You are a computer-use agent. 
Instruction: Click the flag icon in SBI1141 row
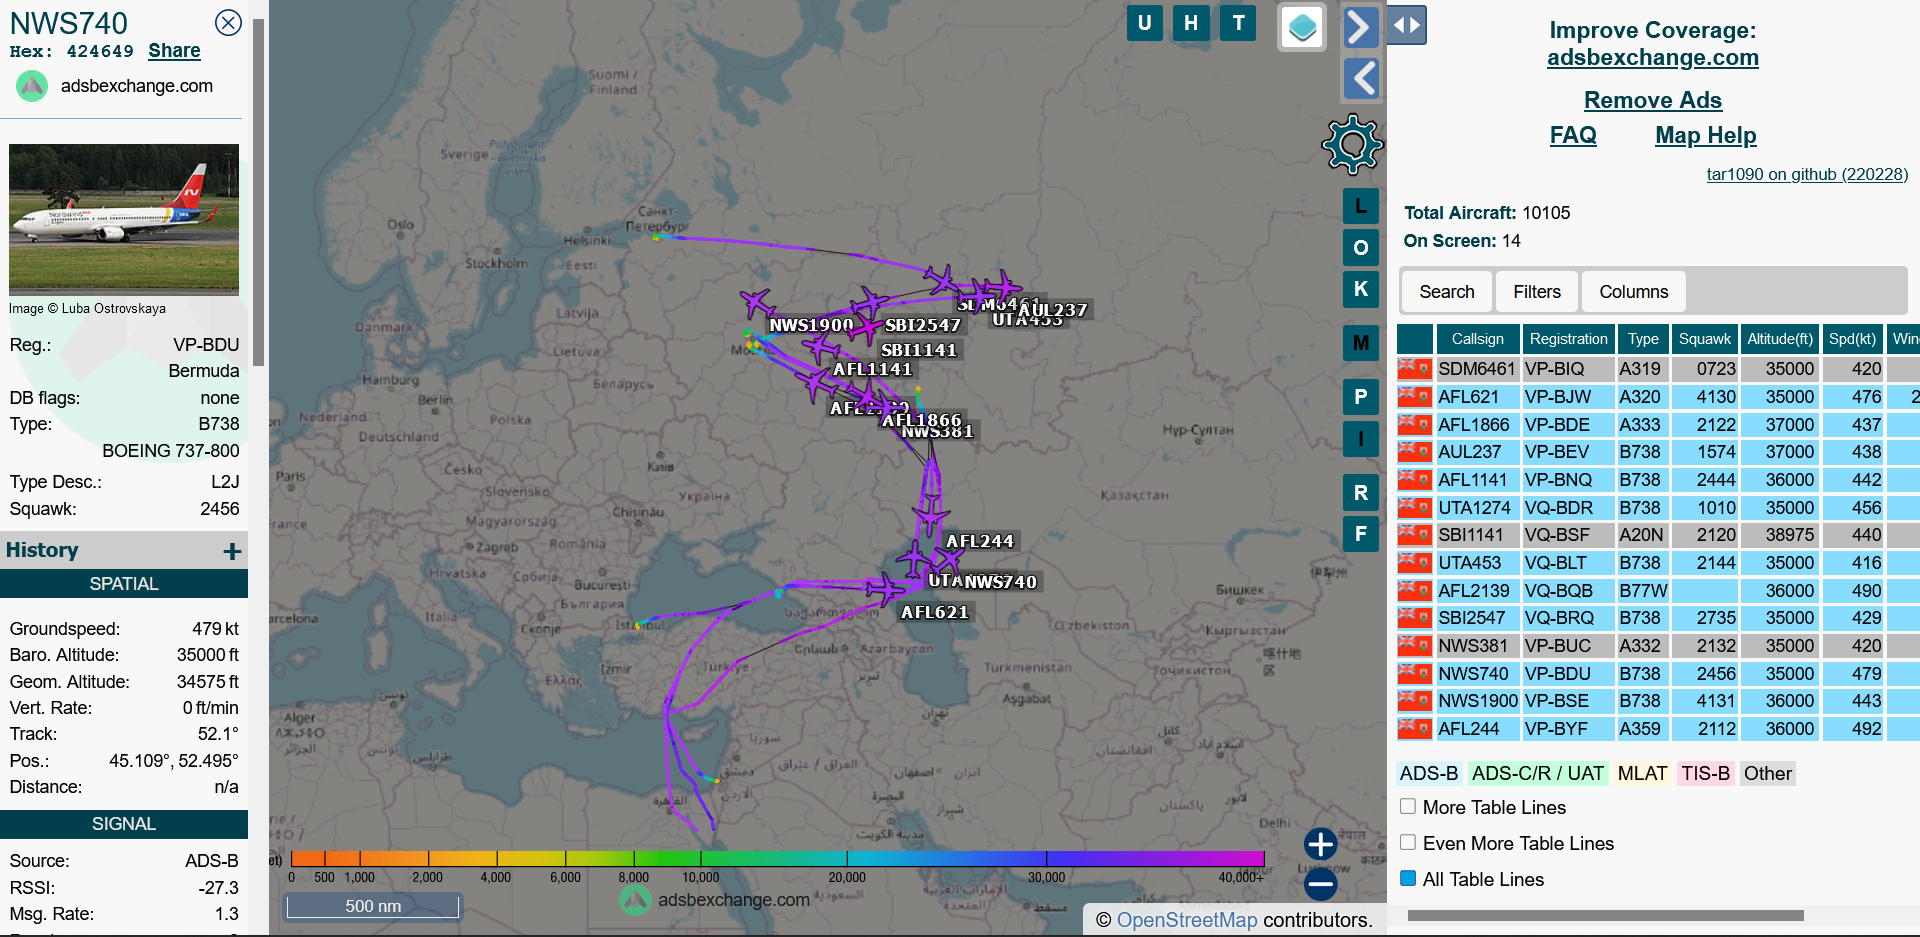pos(1414,535)
